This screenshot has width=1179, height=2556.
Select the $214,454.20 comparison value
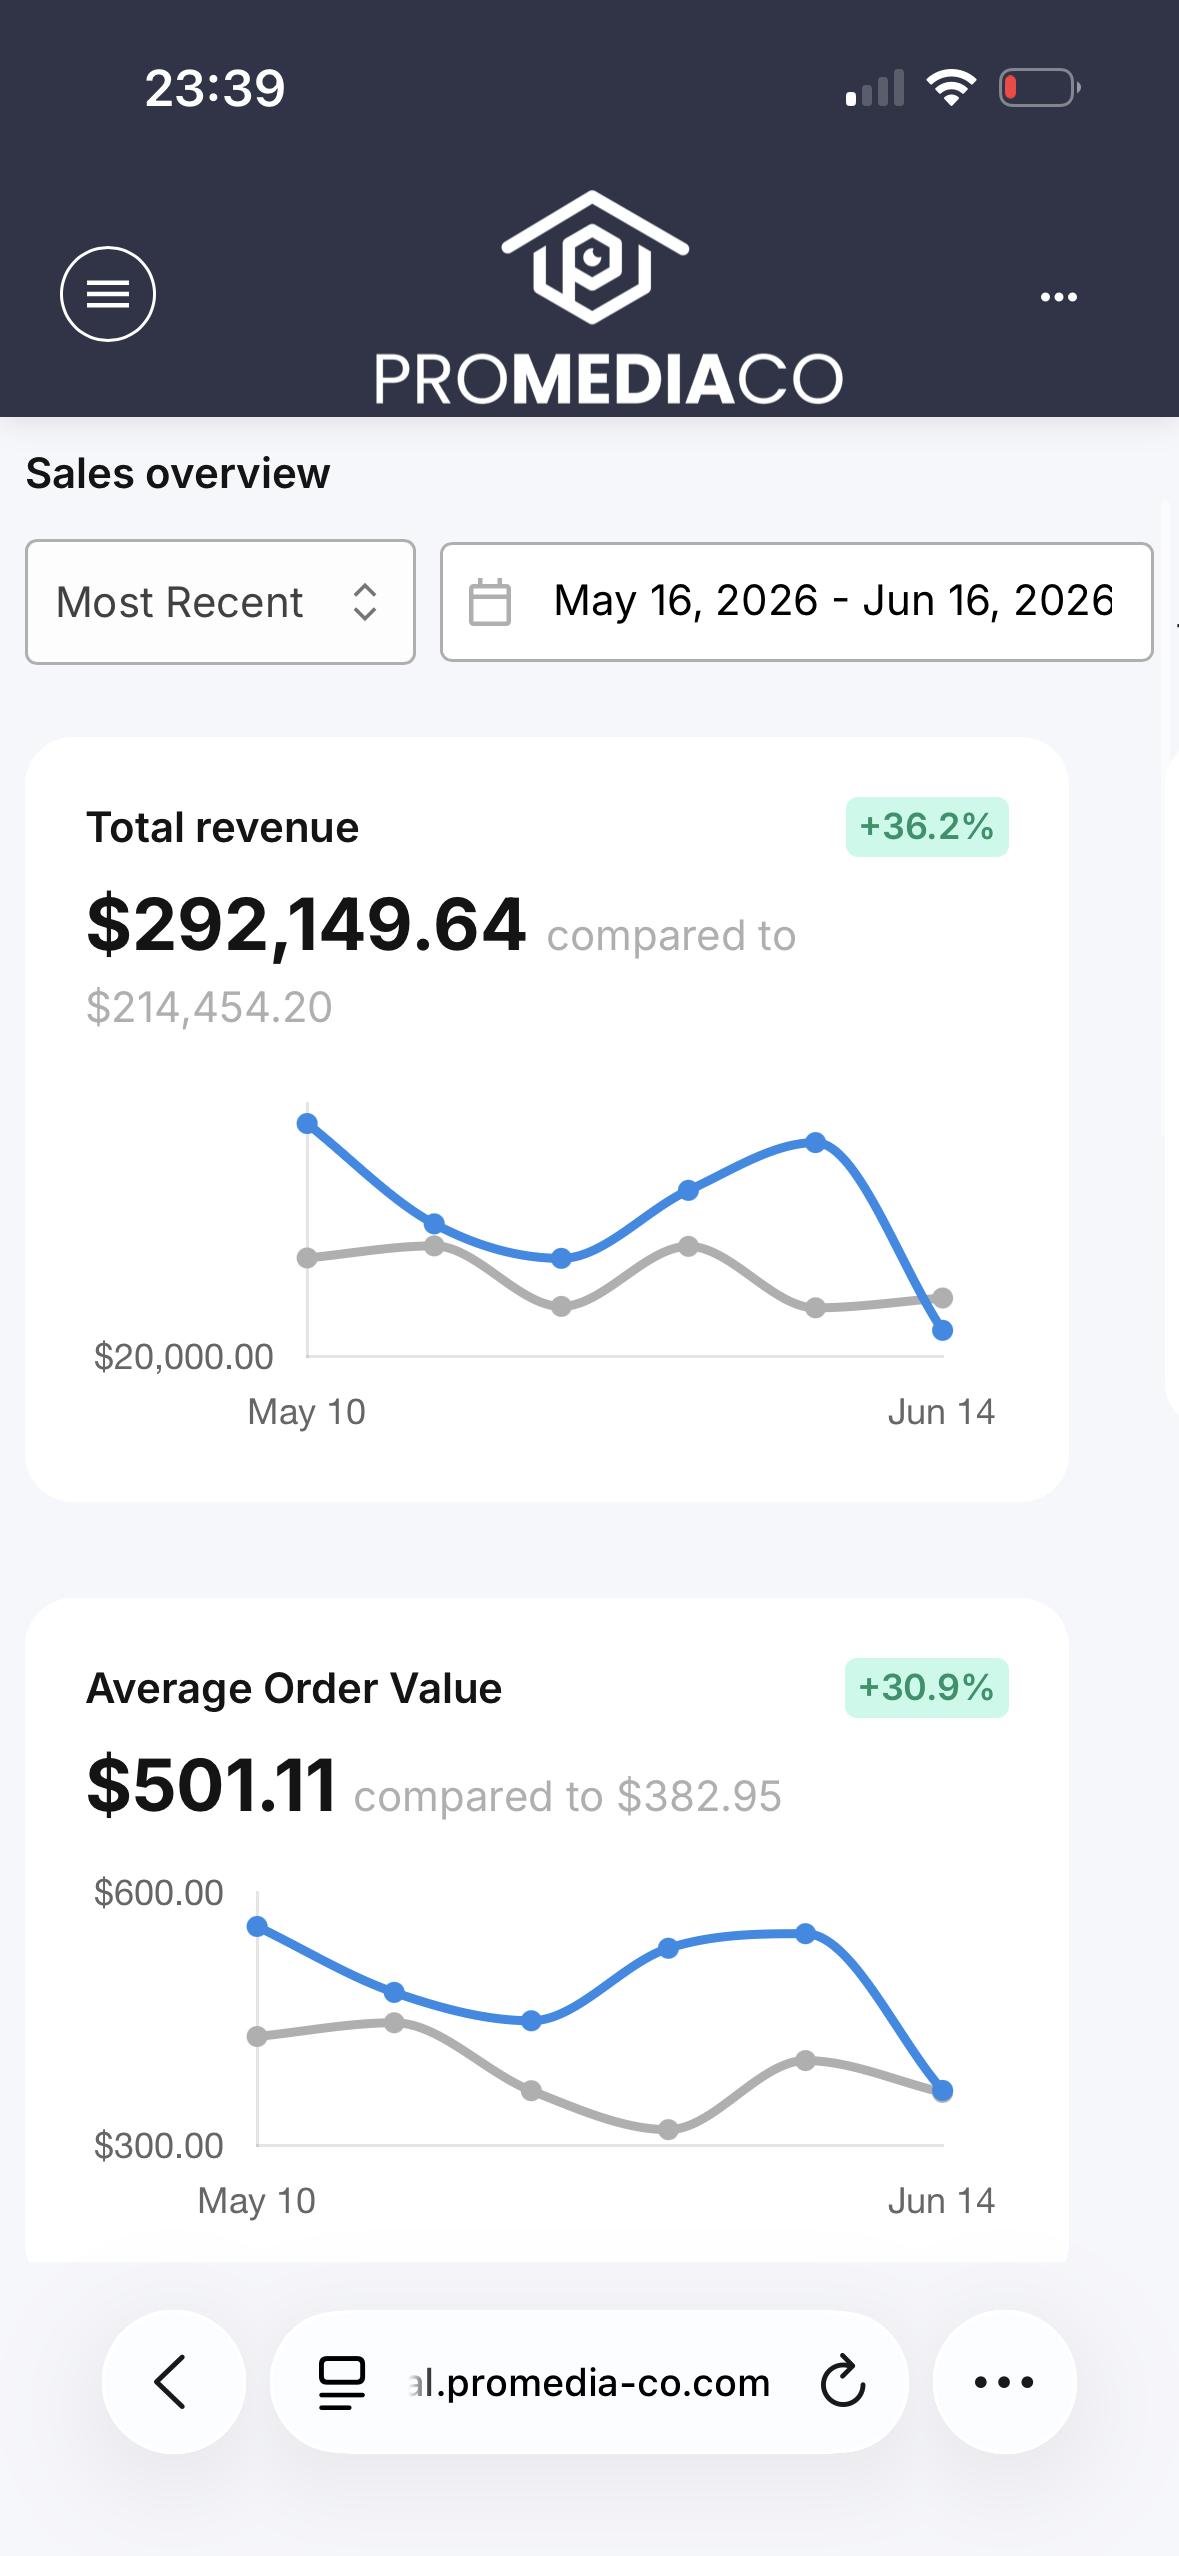209,1007
